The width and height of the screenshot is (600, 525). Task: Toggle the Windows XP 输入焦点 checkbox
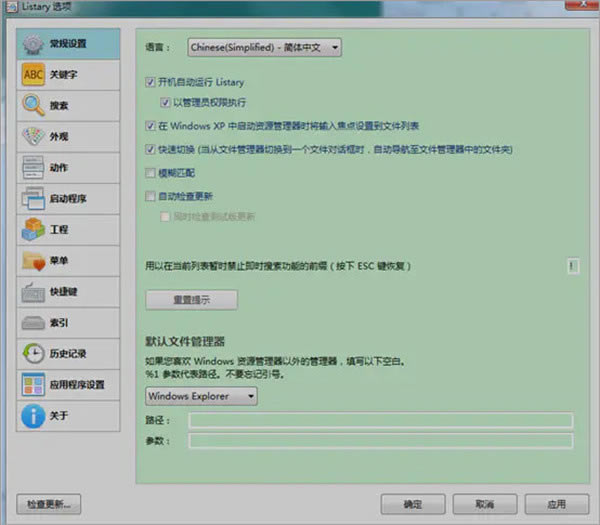[150, 126]
